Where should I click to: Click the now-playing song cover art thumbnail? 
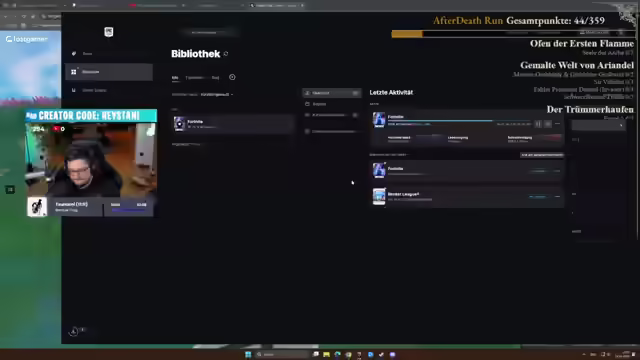pos(37,207)
